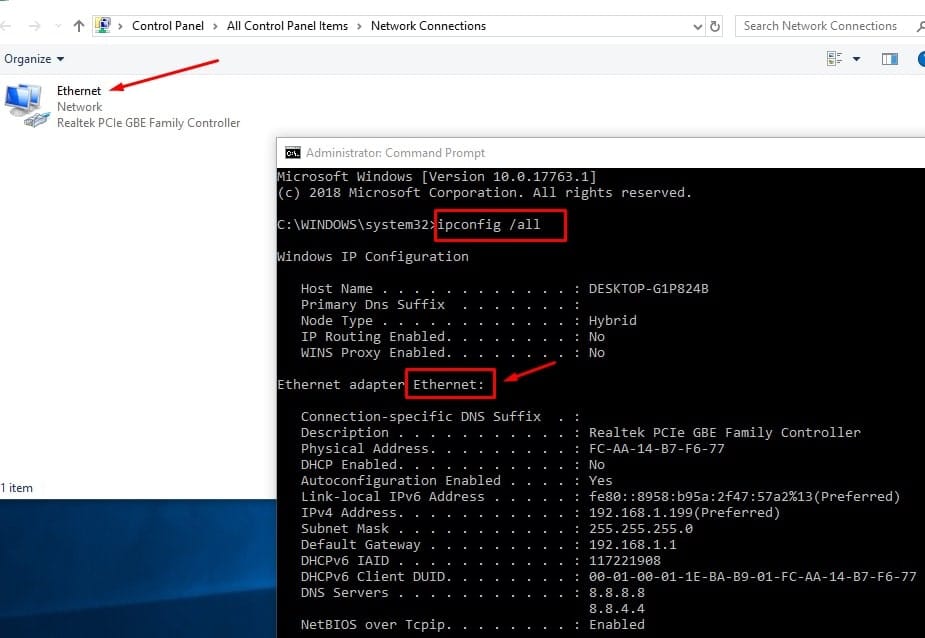Image resolution: width=925 pixels, height=638 pixels.
Task: Click the Back navigation arrow
Action: [9, 26]
